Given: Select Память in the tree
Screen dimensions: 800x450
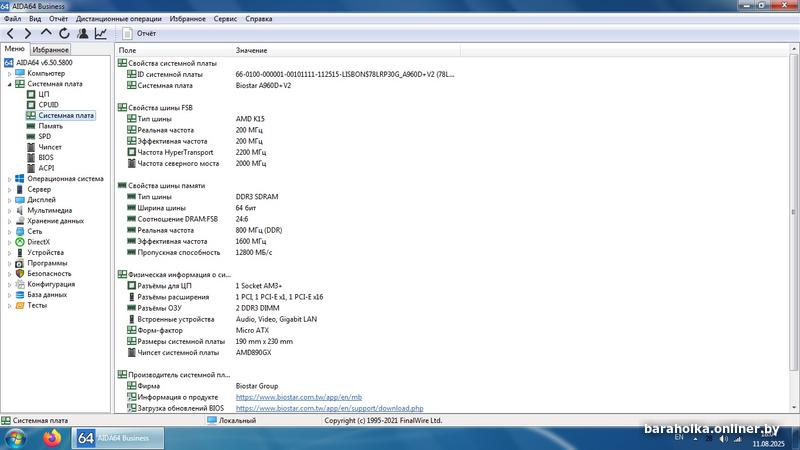Looking at the screenshot, I should point(51,126).
